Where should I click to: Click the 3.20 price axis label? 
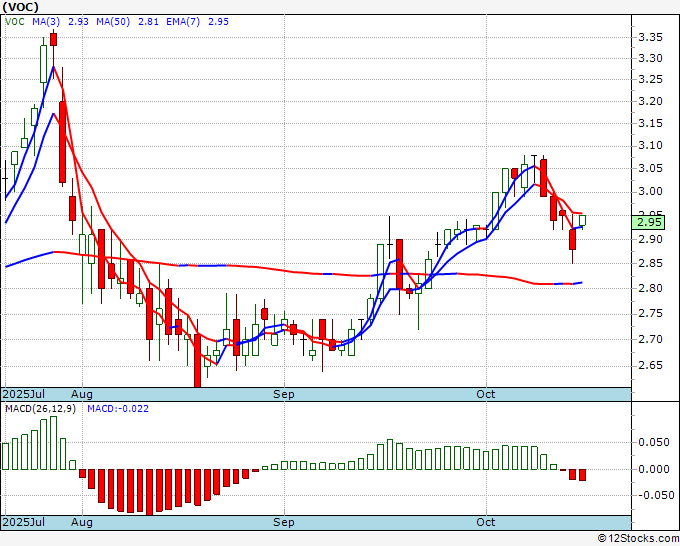(x=651, y=101)
